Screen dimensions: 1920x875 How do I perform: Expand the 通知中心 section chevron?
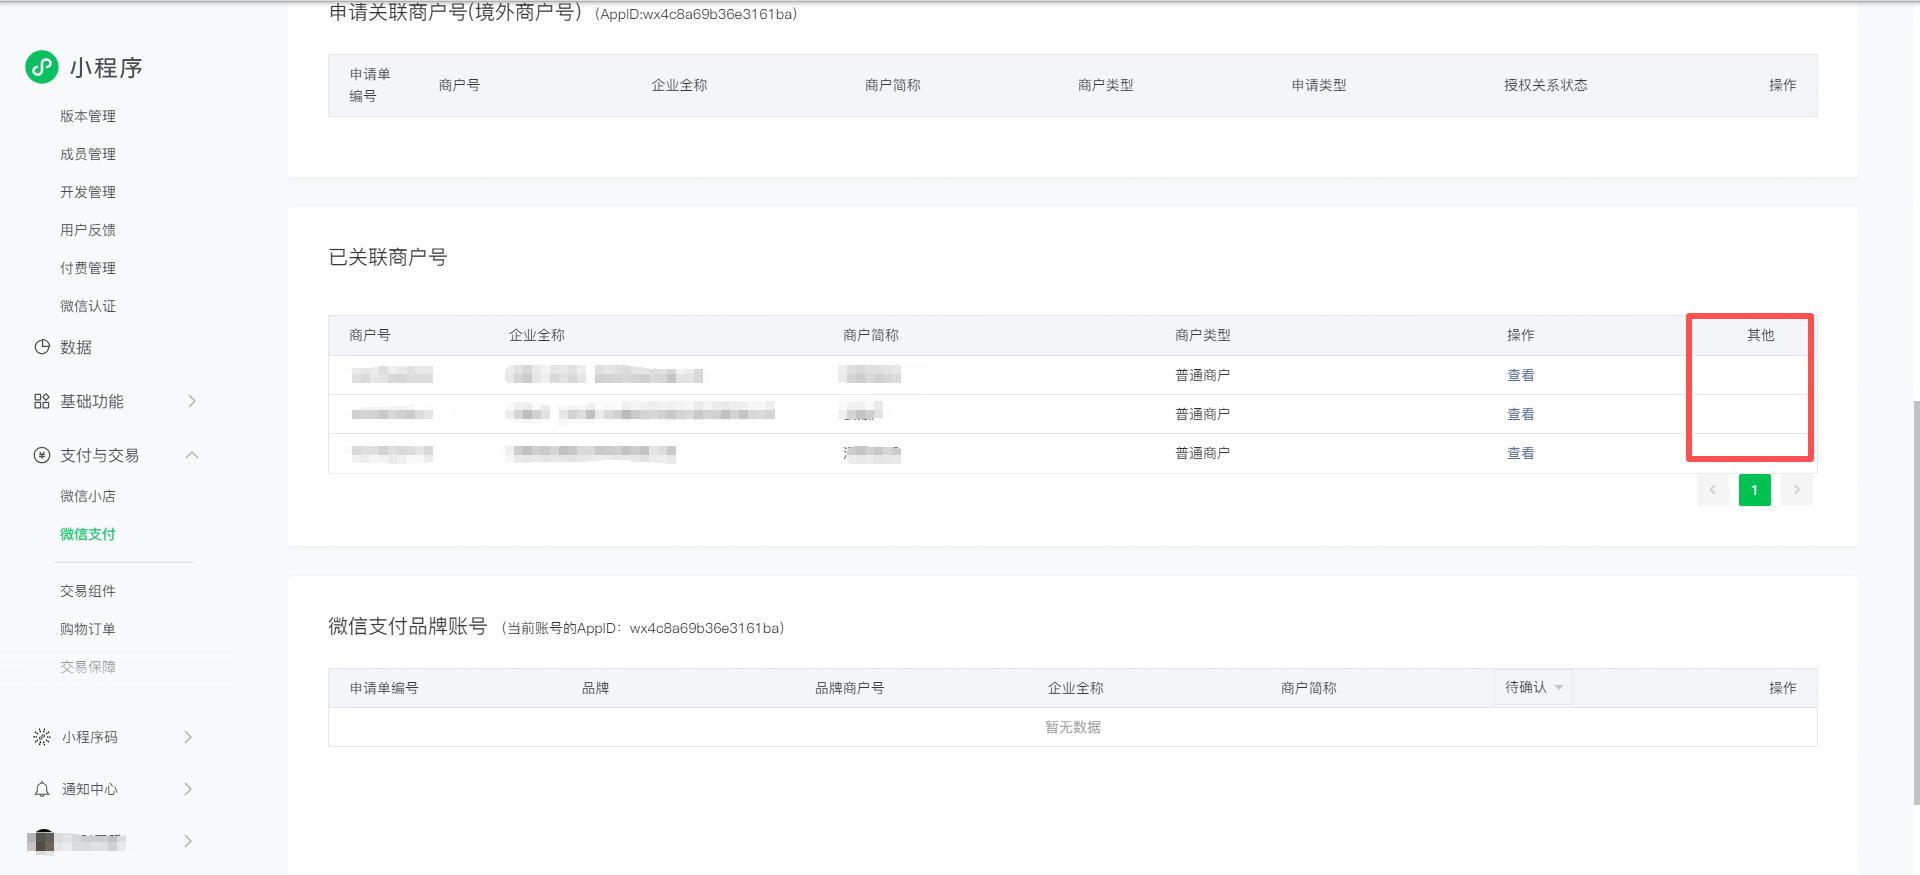(x=188, y=789)
